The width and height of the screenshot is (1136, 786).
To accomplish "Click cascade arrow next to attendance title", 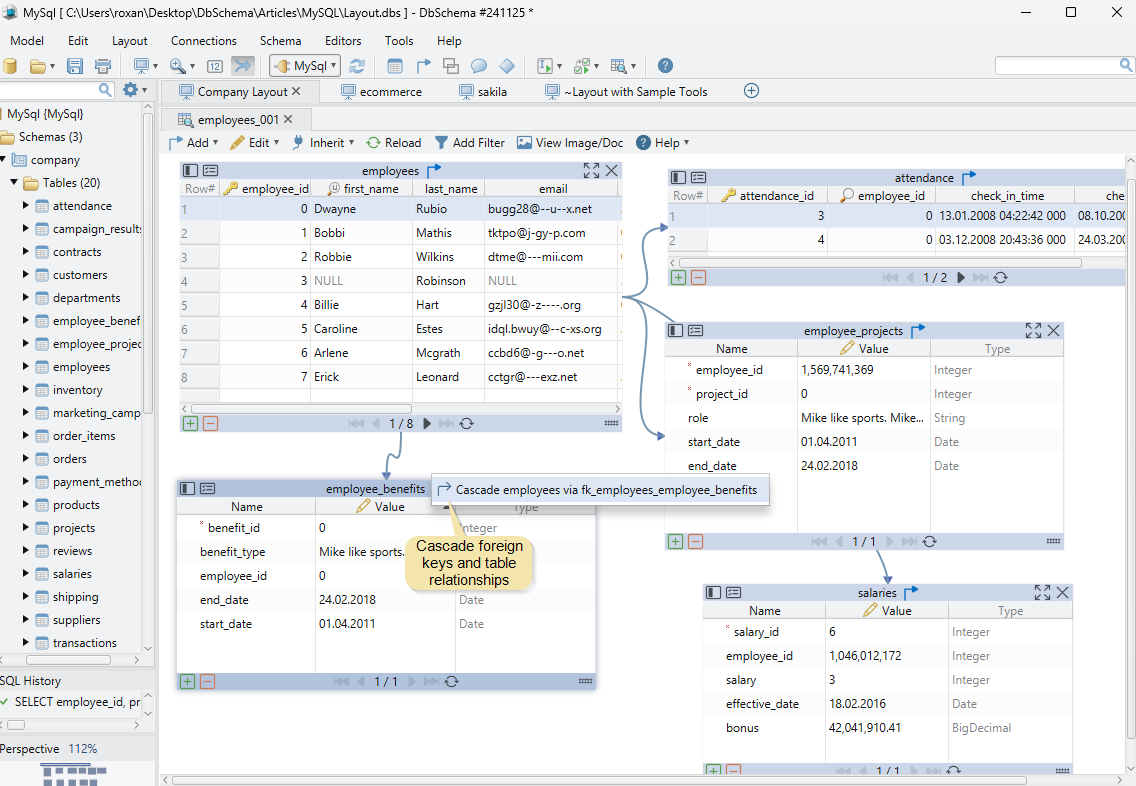I will [969, 177].
